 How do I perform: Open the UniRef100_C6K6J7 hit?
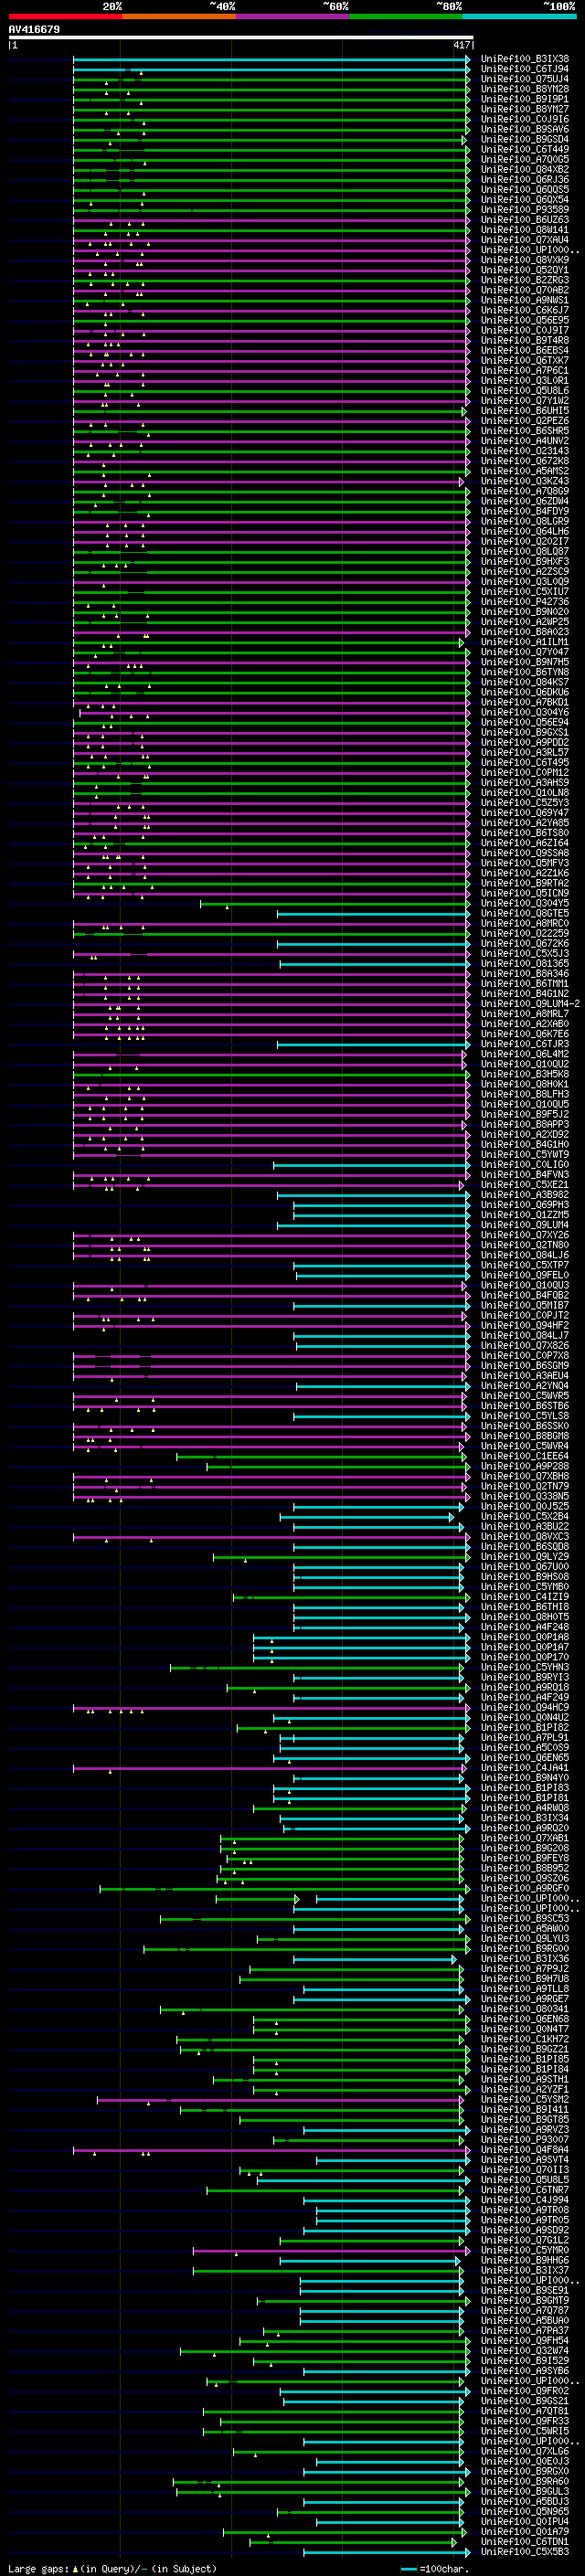525,310
